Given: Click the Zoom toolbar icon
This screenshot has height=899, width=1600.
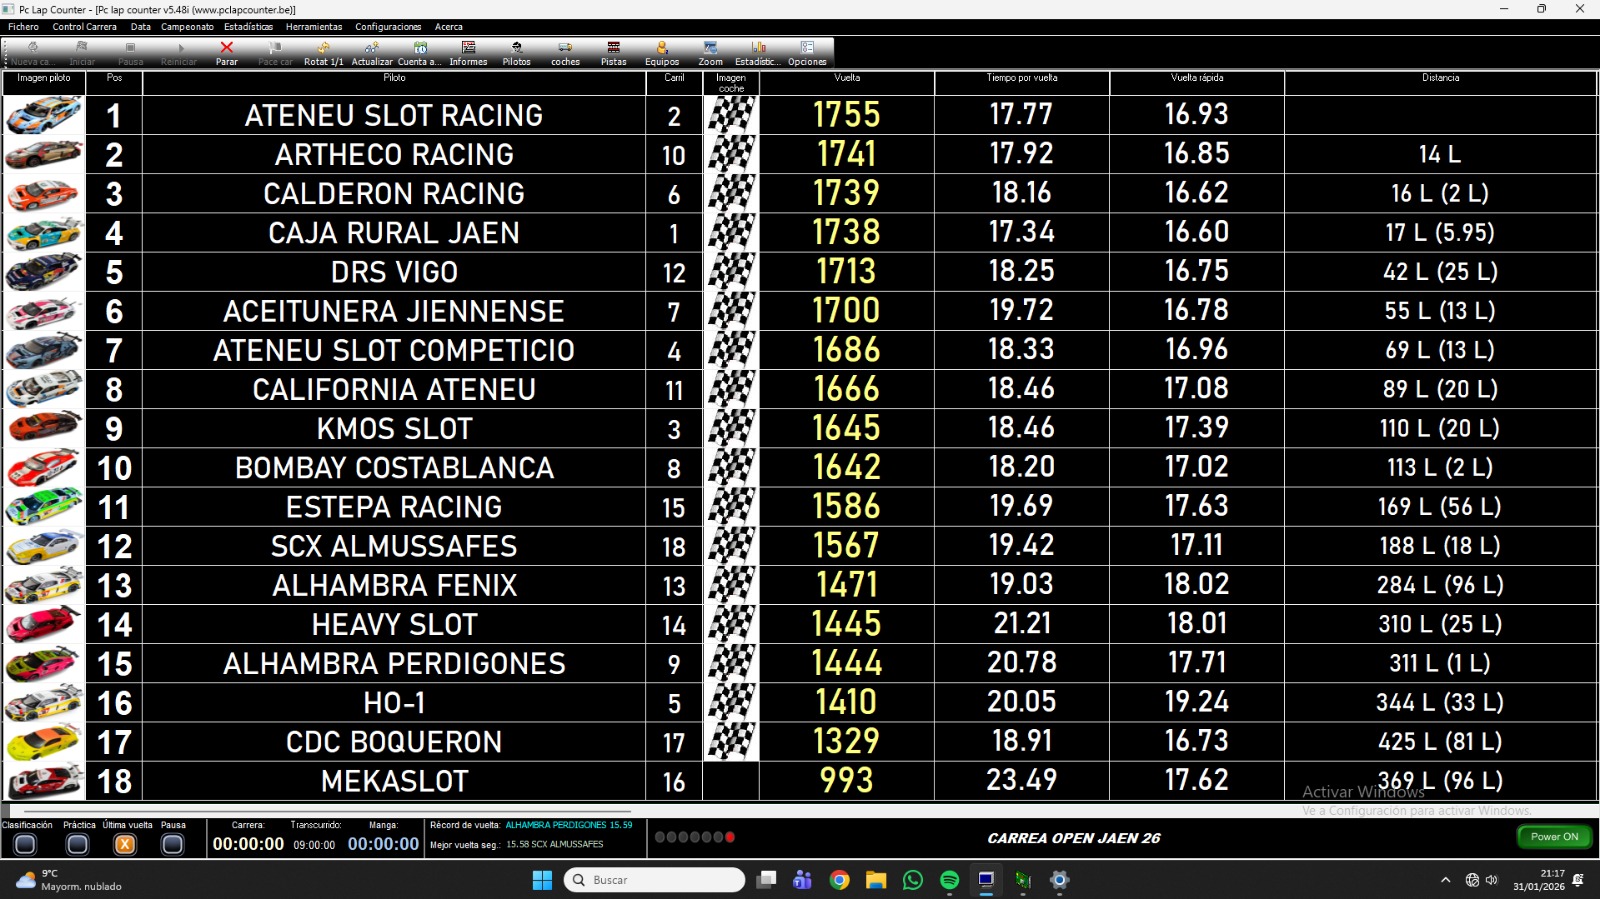Looking at the screenshot, I should click(710, 52).
